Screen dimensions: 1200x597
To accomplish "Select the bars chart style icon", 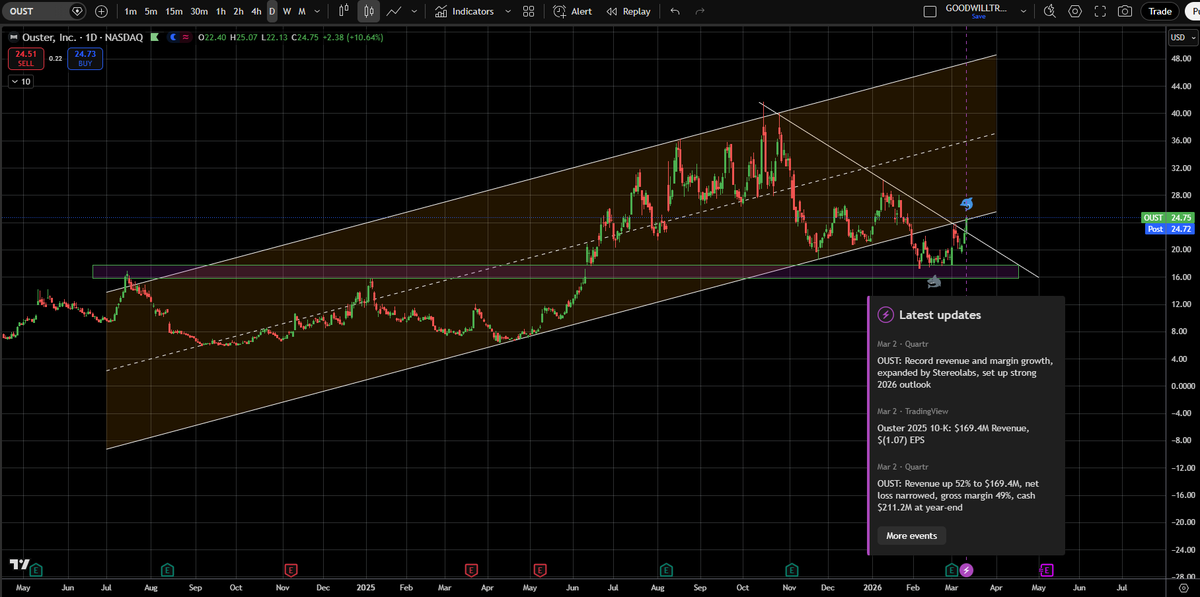I will click(344, 11).
